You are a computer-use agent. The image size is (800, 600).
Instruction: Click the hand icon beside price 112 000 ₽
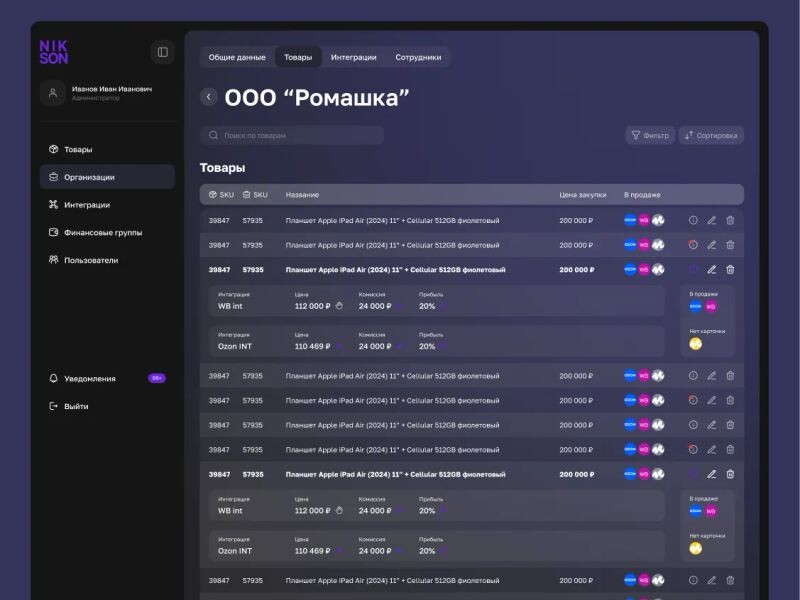point(339,306)
